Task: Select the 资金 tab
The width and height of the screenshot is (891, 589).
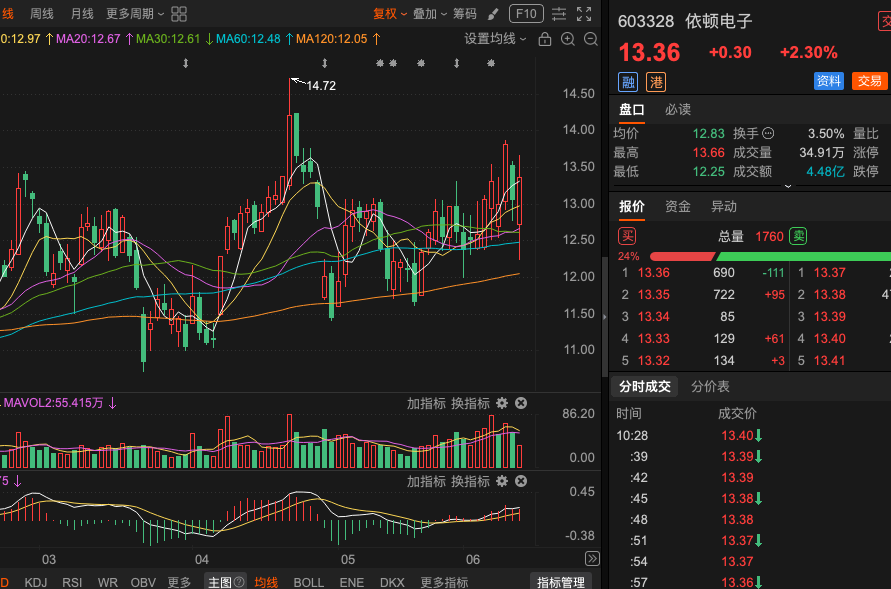Action: [678, 206]
